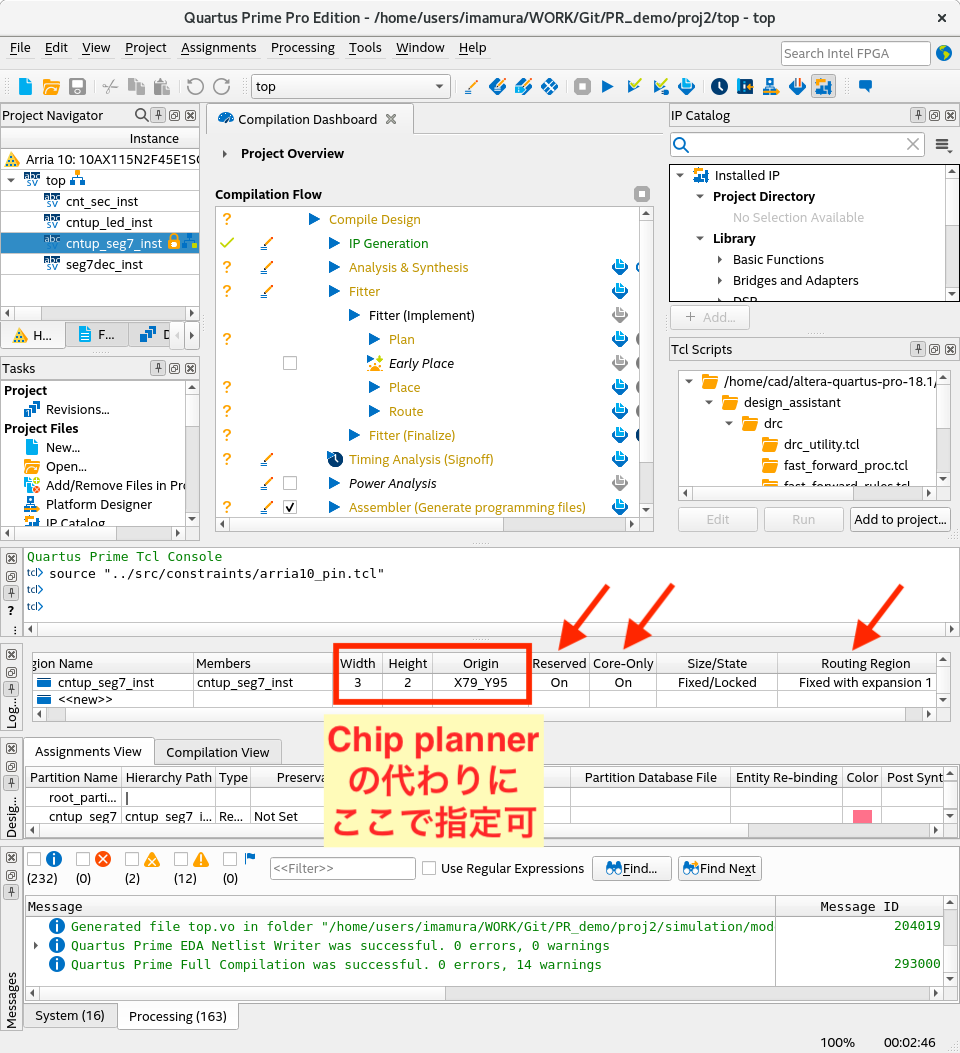Click the pink partition Color swatch

coord(862,816)
